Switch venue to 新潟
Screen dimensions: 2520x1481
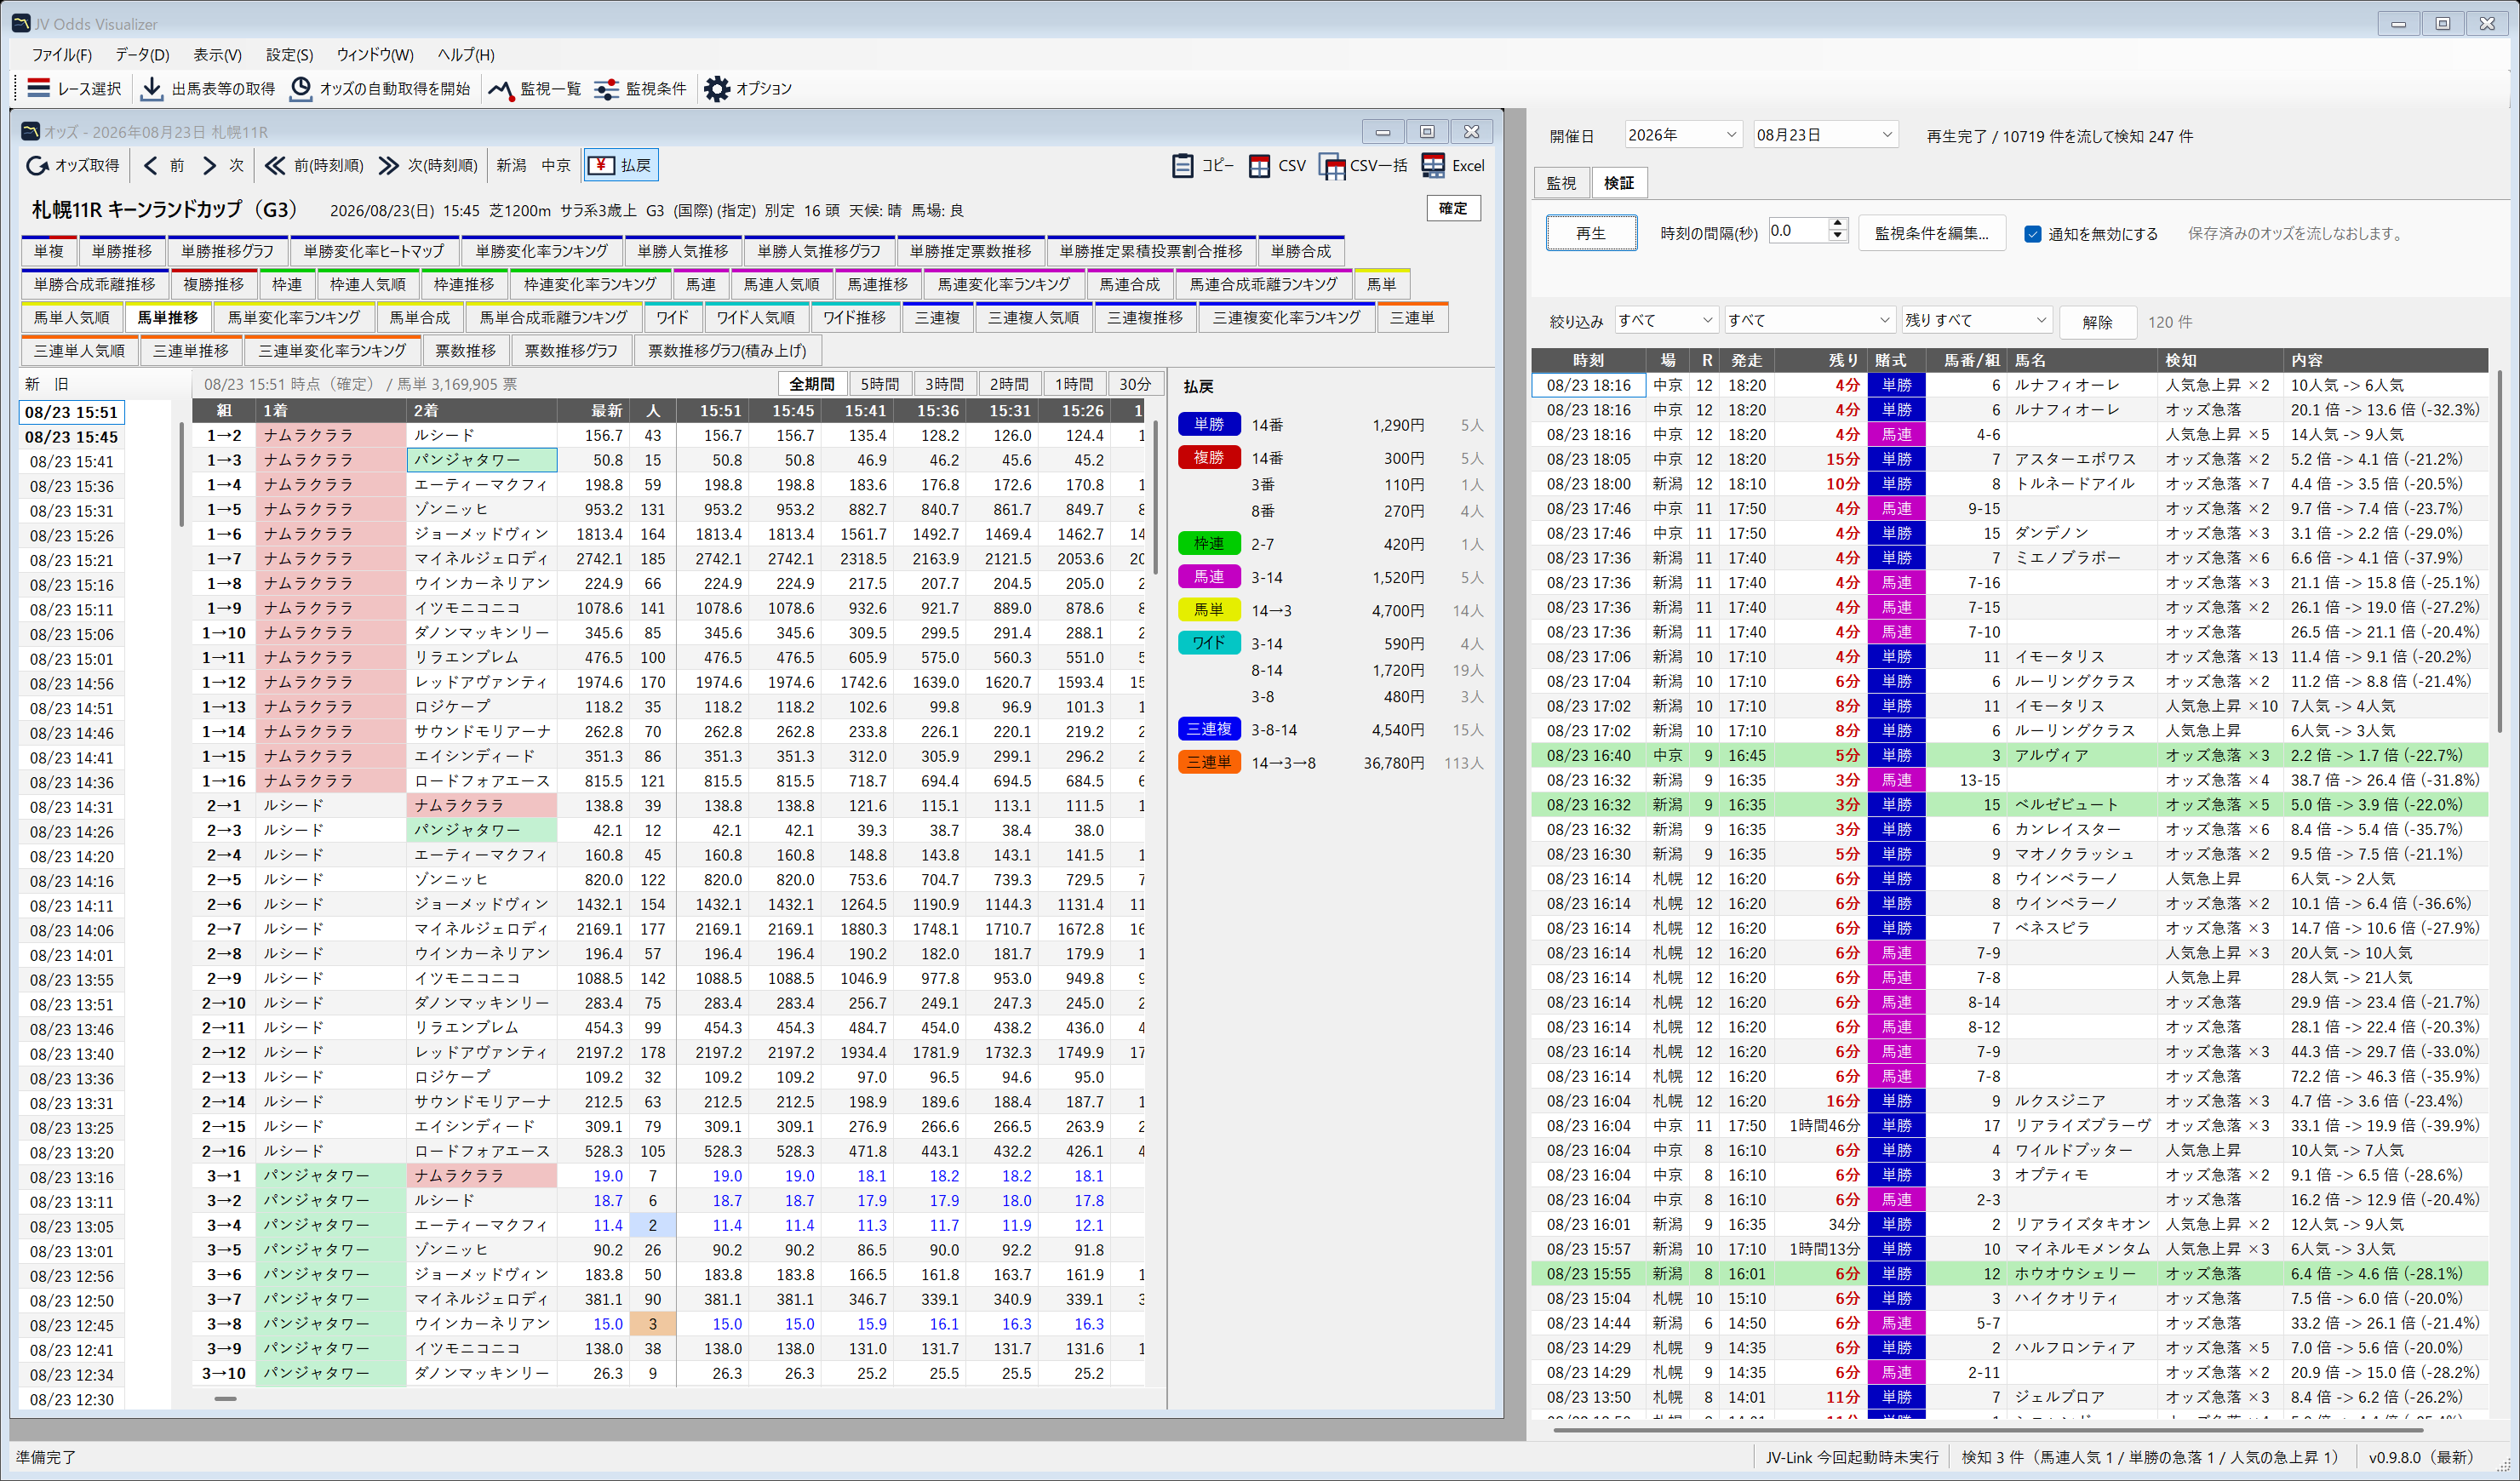click(x=511, y=165)
